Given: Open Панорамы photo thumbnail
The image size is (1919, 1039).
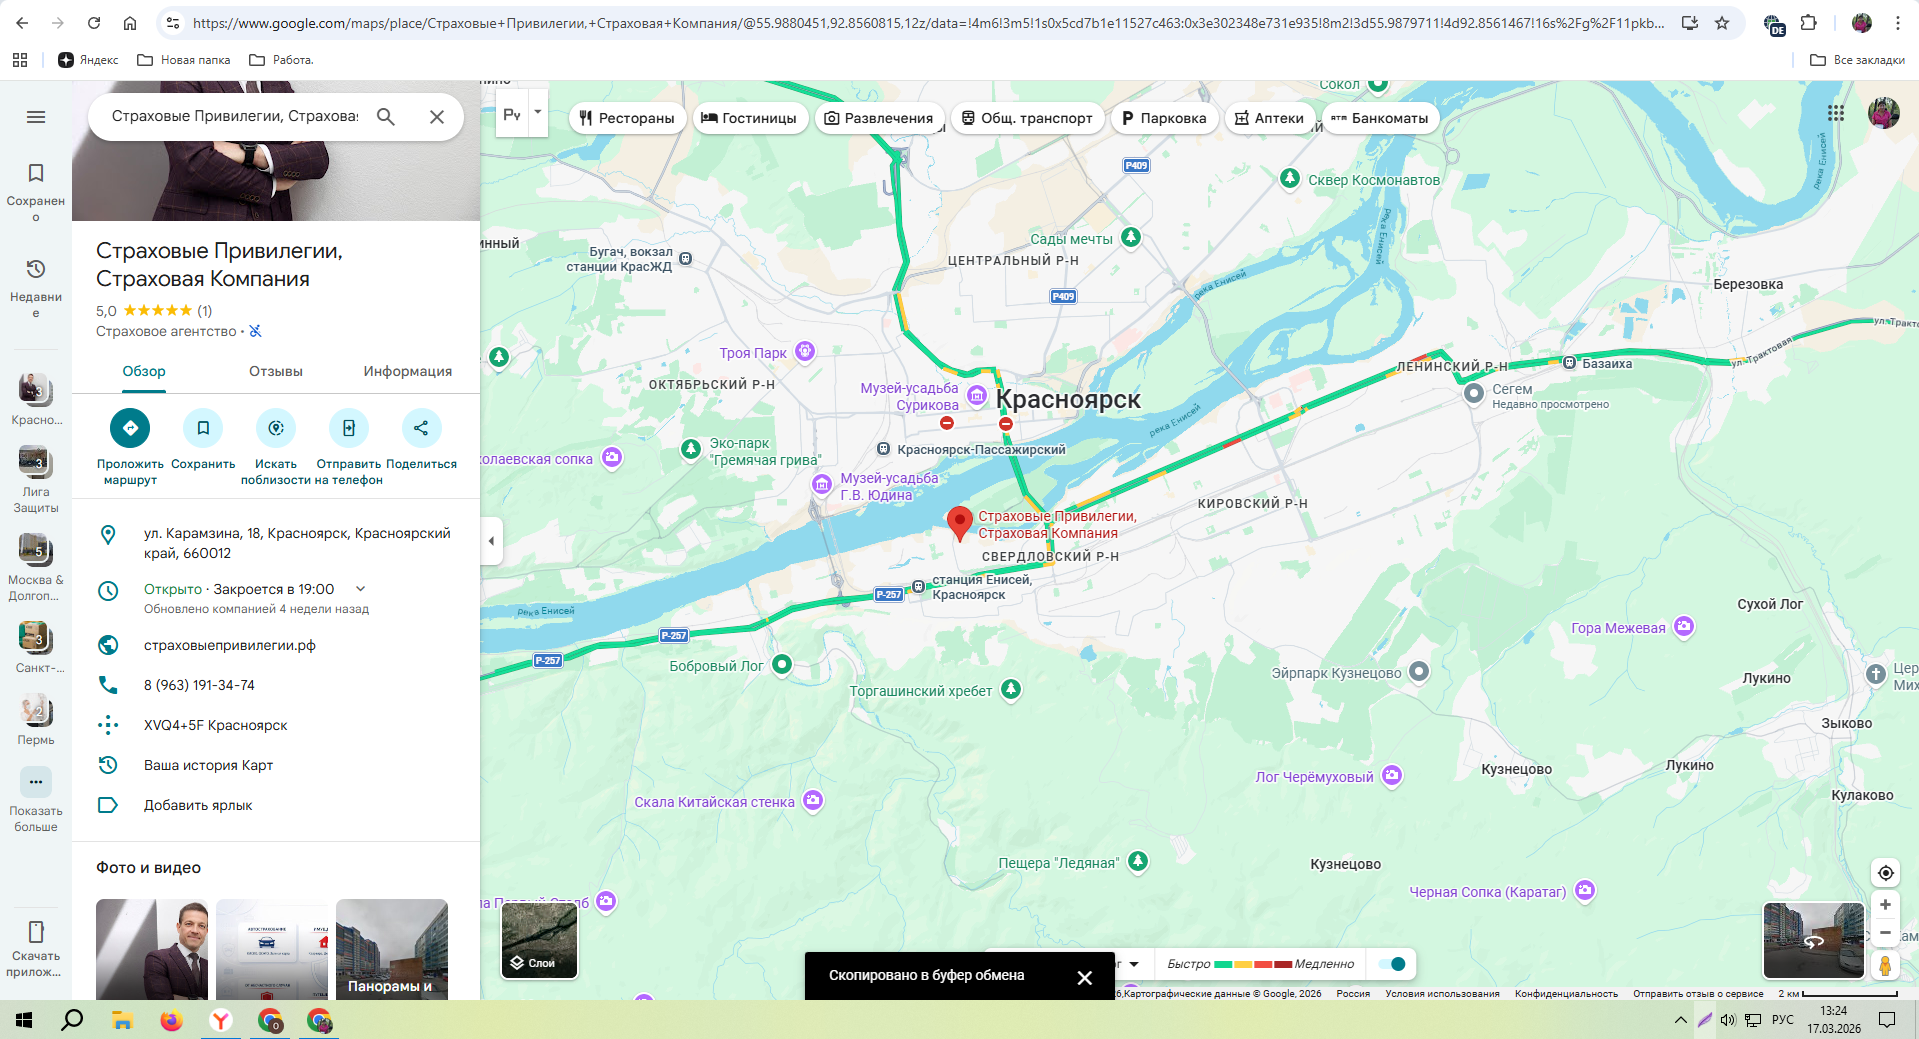Looking at the screenshot, I should point(392,949).
